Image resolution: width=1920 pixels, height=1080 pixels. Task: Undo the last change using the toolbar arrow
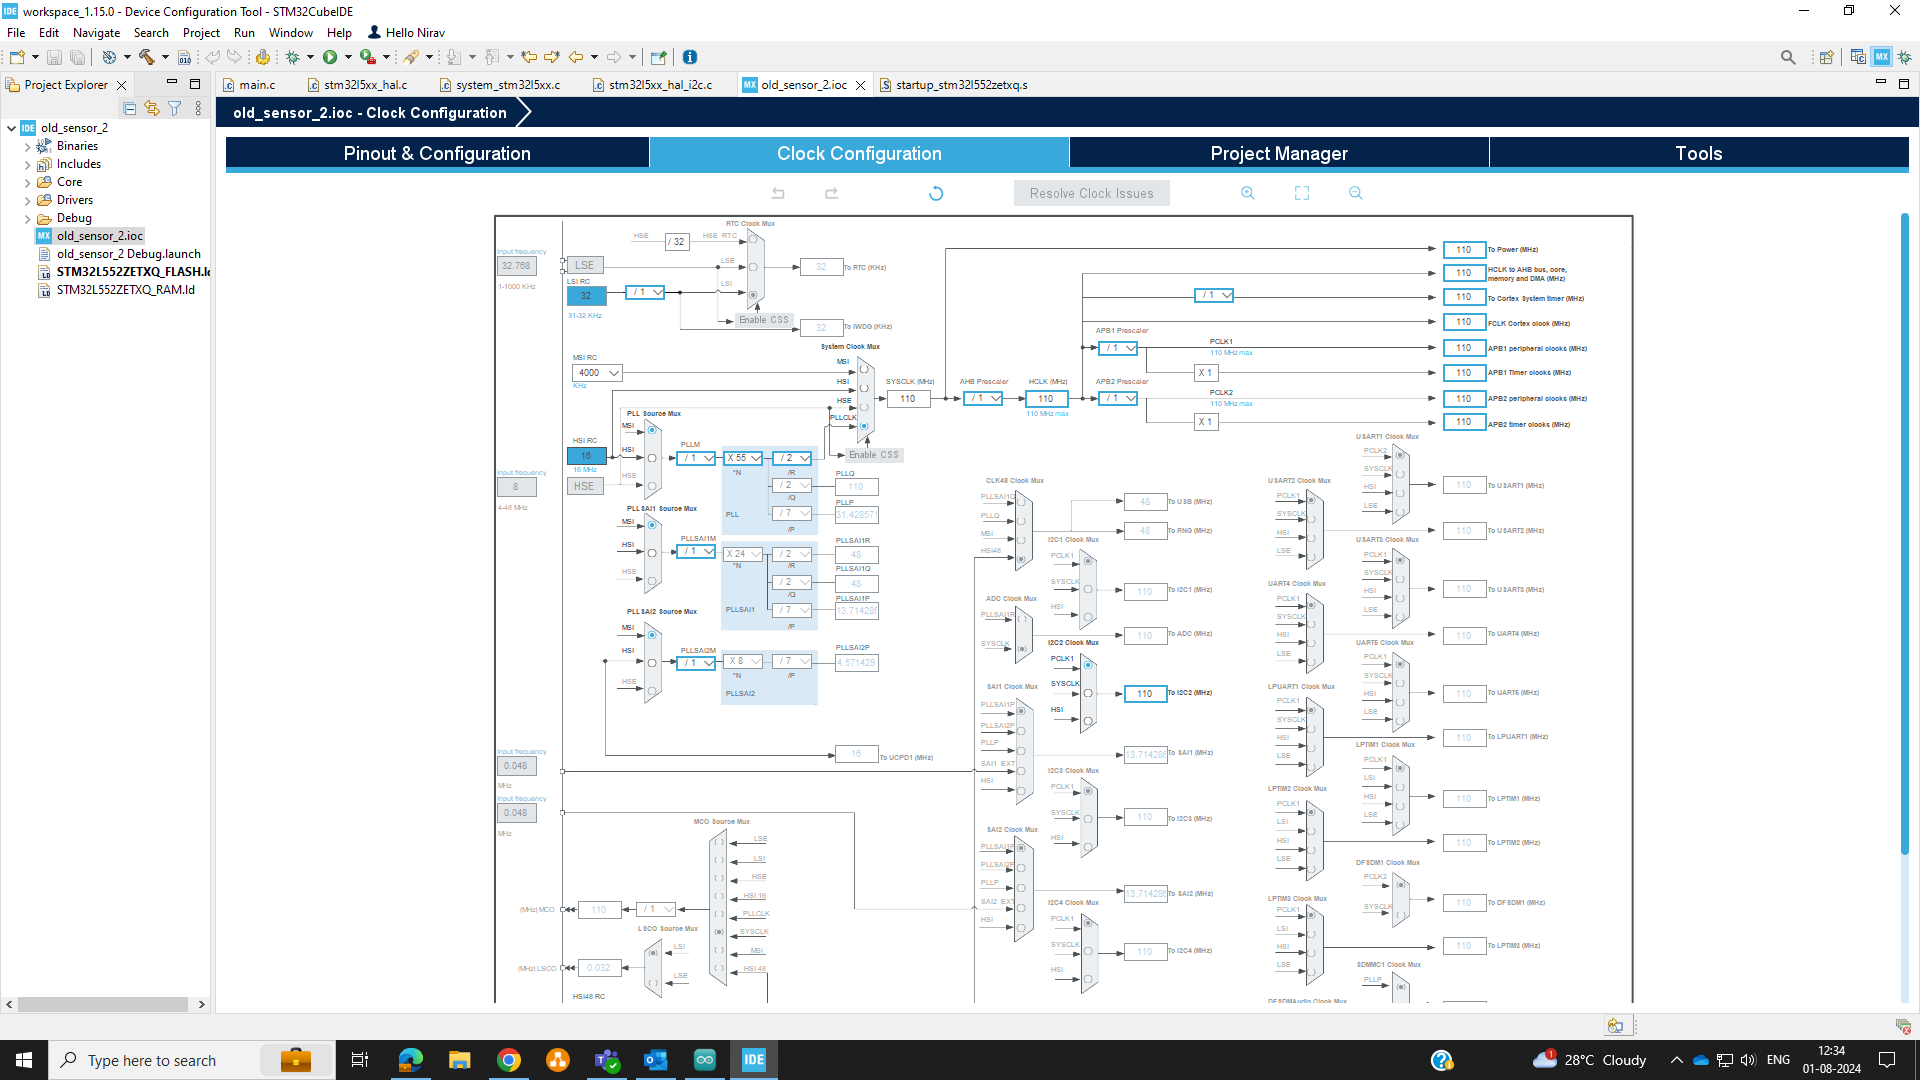[778, 192]
